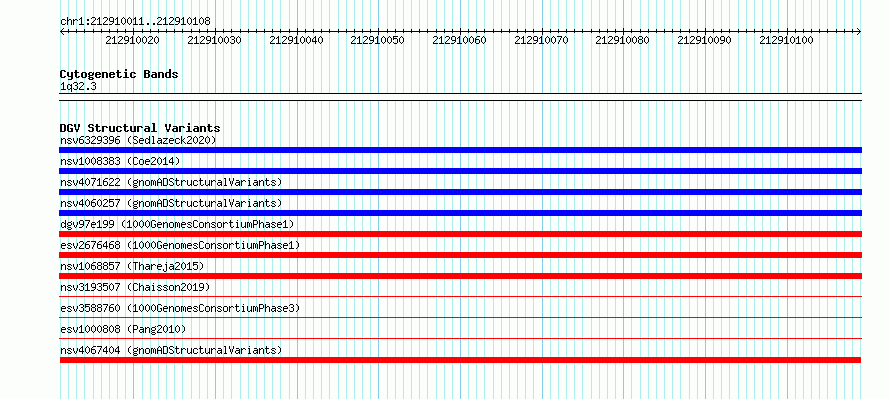The height and width of the screenshot is (399, 890).
Task: Open the nsv3193507 (Chaisson2019) label
Action: (135, 287)
